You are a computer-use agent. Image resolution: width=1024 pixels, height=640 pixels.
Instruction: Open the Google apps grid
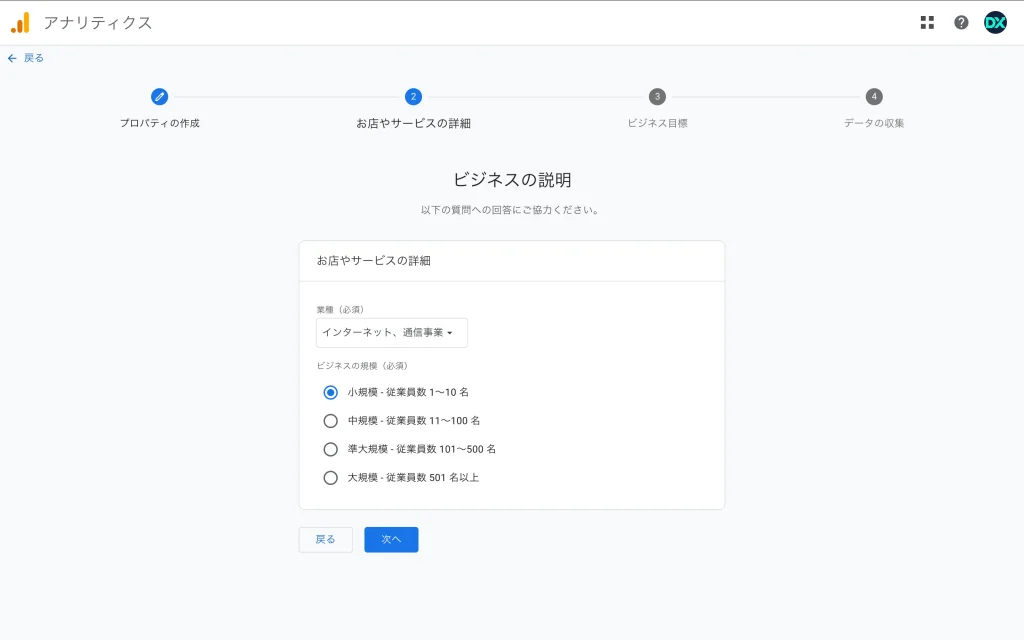point(927,22)
